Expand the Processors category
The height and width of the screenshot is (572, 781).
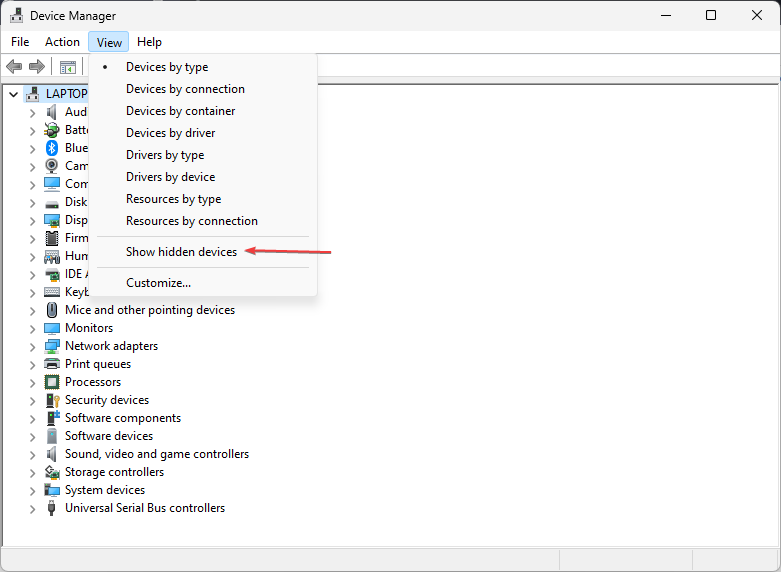[x=32, y=383]
